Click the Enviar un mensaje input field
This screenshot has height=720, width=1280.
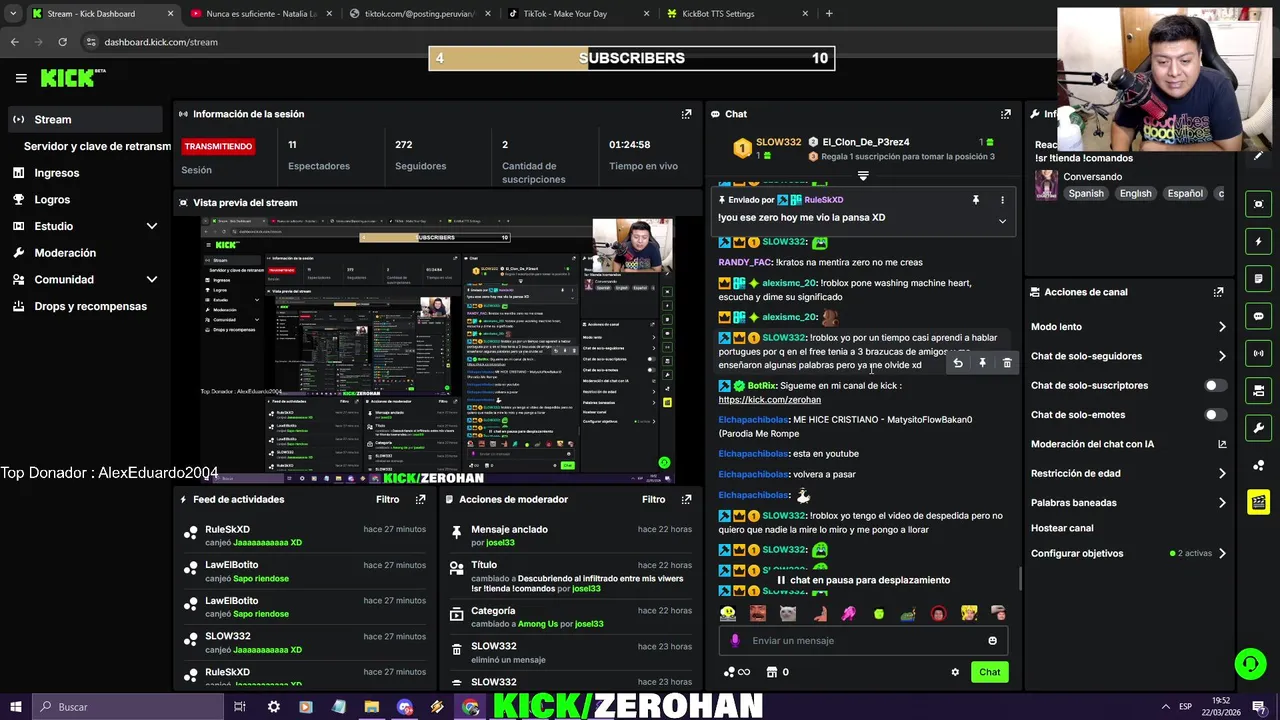[x=864, y=641]
